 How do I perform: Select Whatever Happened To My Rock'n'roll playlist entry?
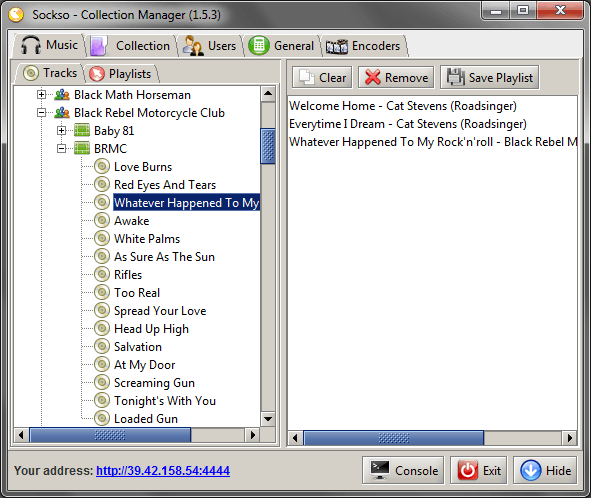pyautogui.click(x=432, y=142)
